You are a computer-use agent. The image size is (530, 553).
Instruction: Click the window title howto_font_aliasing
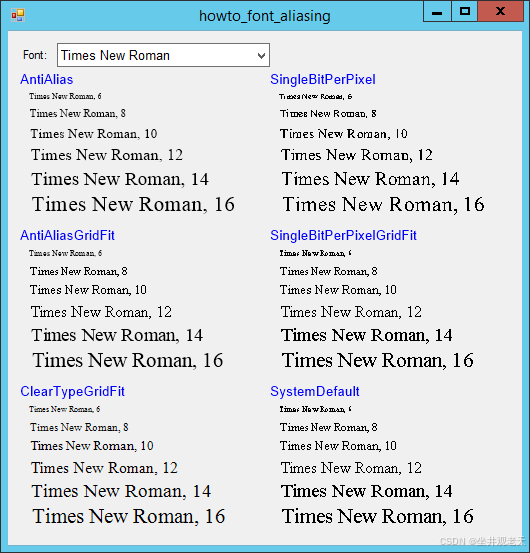(x=265, y=16)
